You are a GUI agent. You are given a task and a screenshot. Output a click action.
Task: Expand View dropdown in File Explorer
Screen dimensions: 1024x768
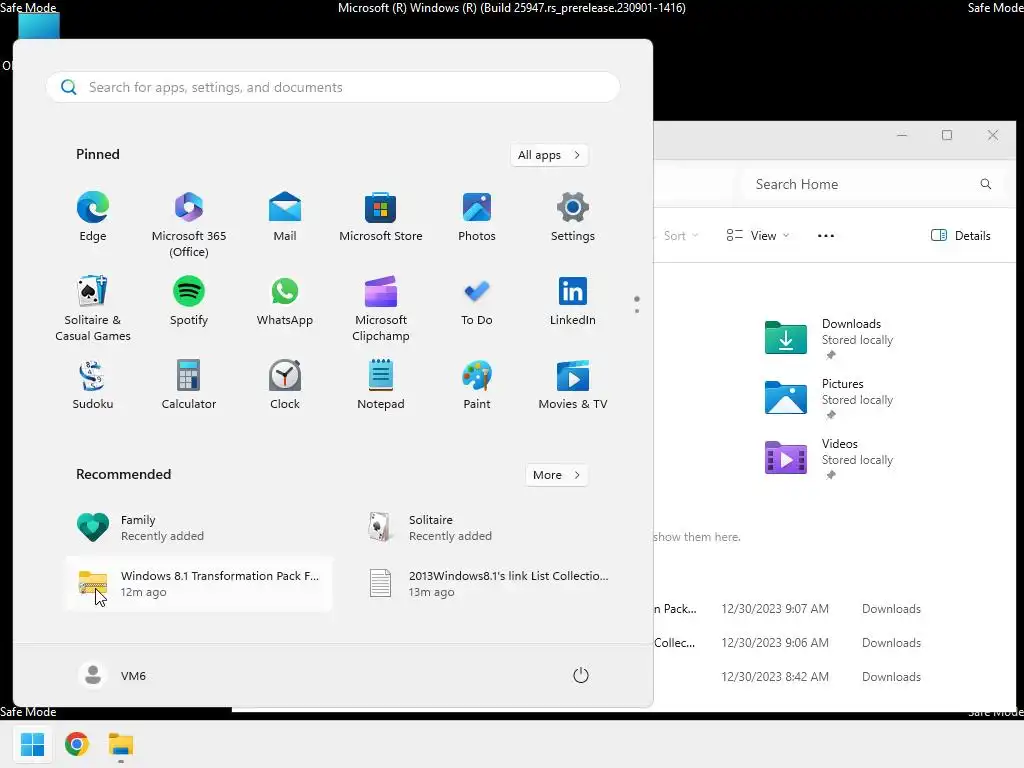click(758, 236)
